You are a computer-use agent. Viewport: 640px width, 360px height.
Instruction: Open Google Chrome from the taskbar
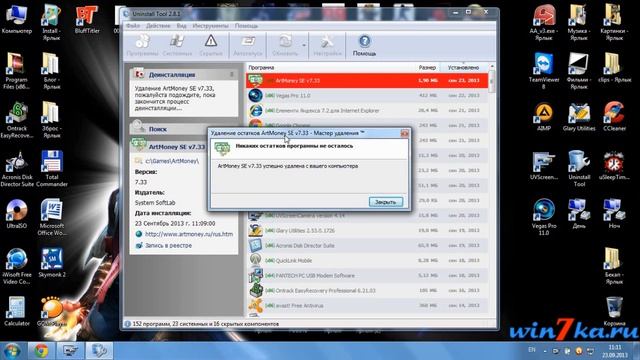click(x=40, y=351)
